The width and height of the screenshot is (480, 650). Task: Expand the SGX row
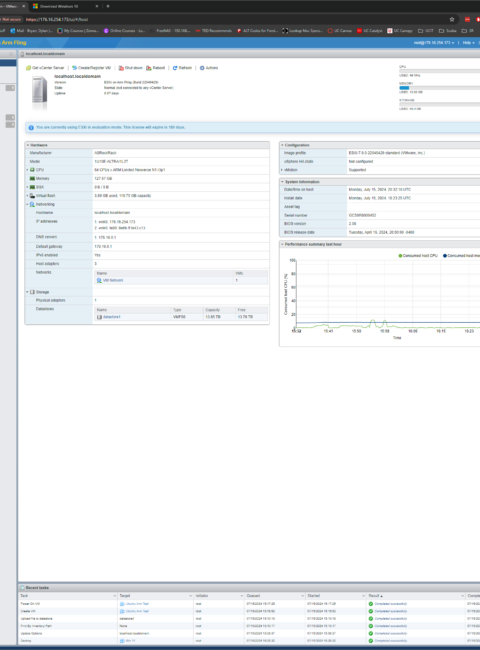pyautogui.click(x=28, y=187)
